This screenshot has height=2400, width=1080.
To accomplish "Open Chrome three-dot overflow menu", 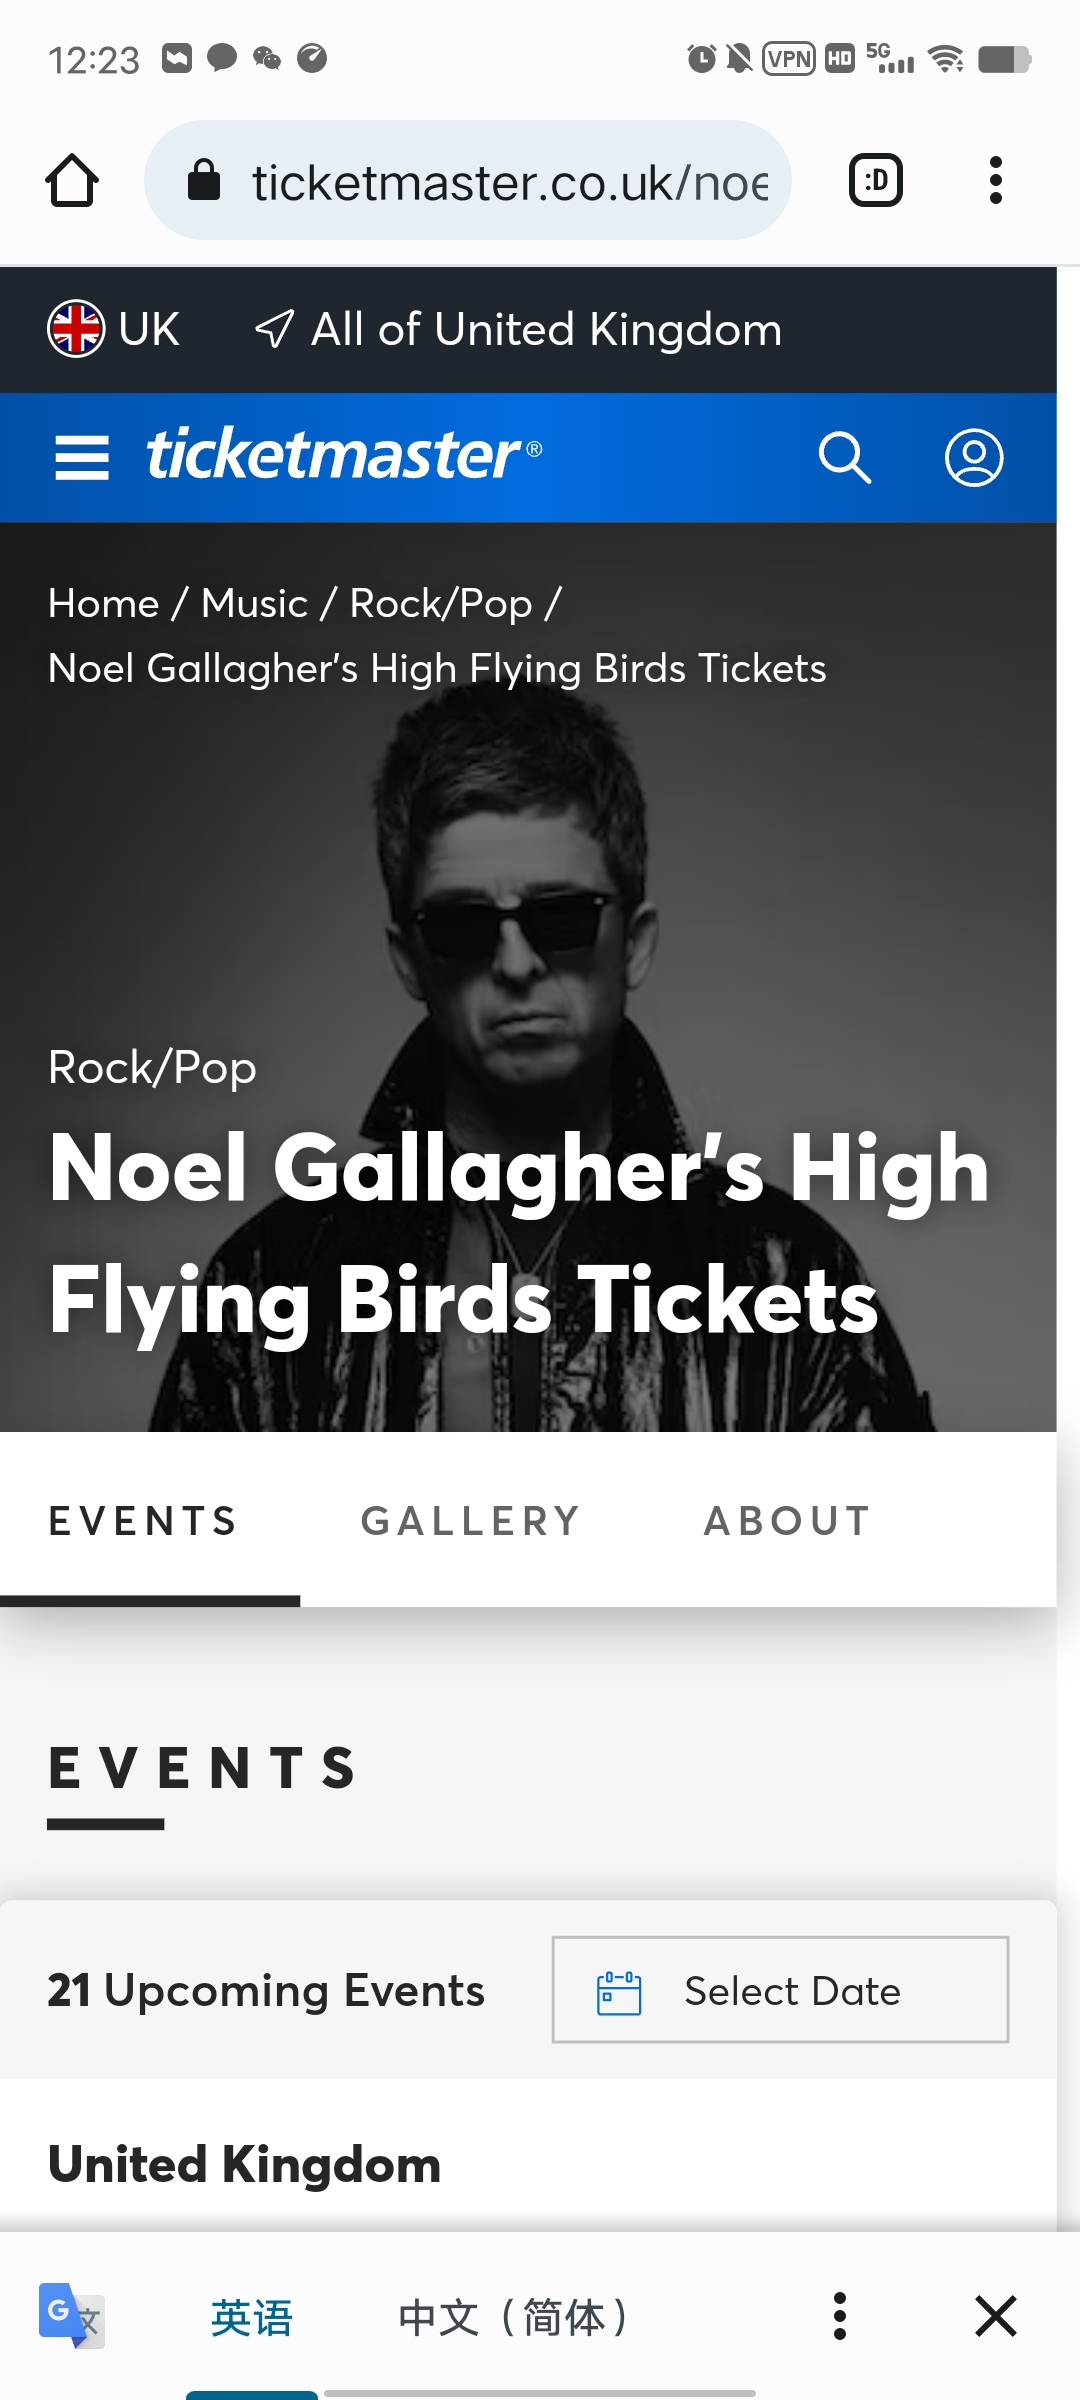I will tap(995, 180).
